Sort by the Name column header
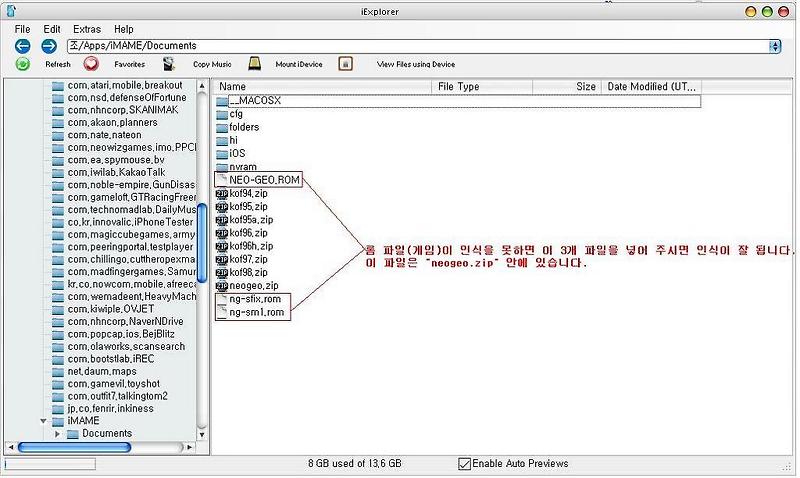This screenshot has height=478, width=800. 323,87
